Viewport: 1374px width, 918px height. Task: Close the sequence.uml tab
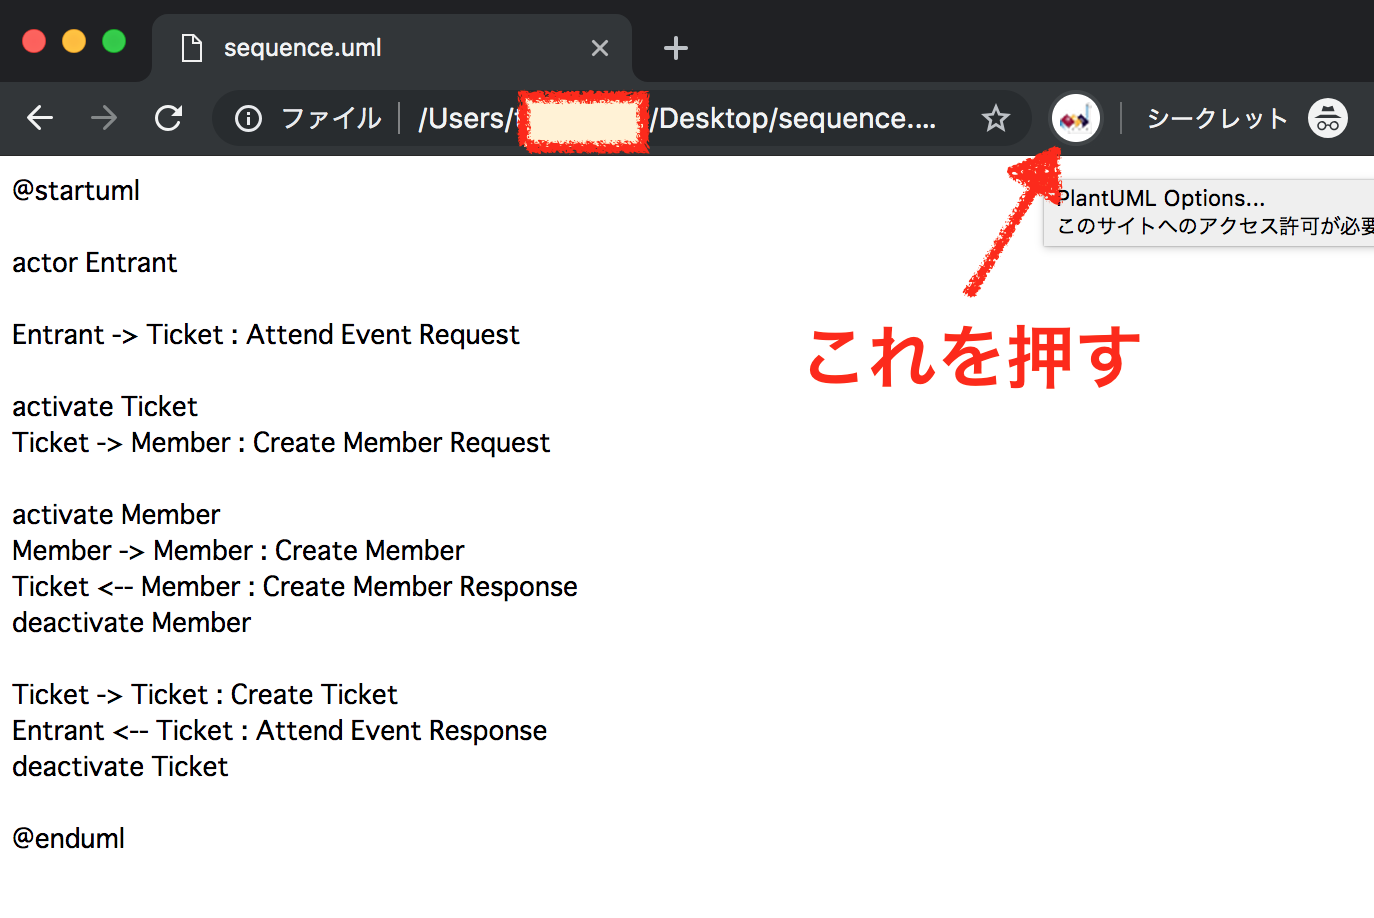[x=599, y=47]
